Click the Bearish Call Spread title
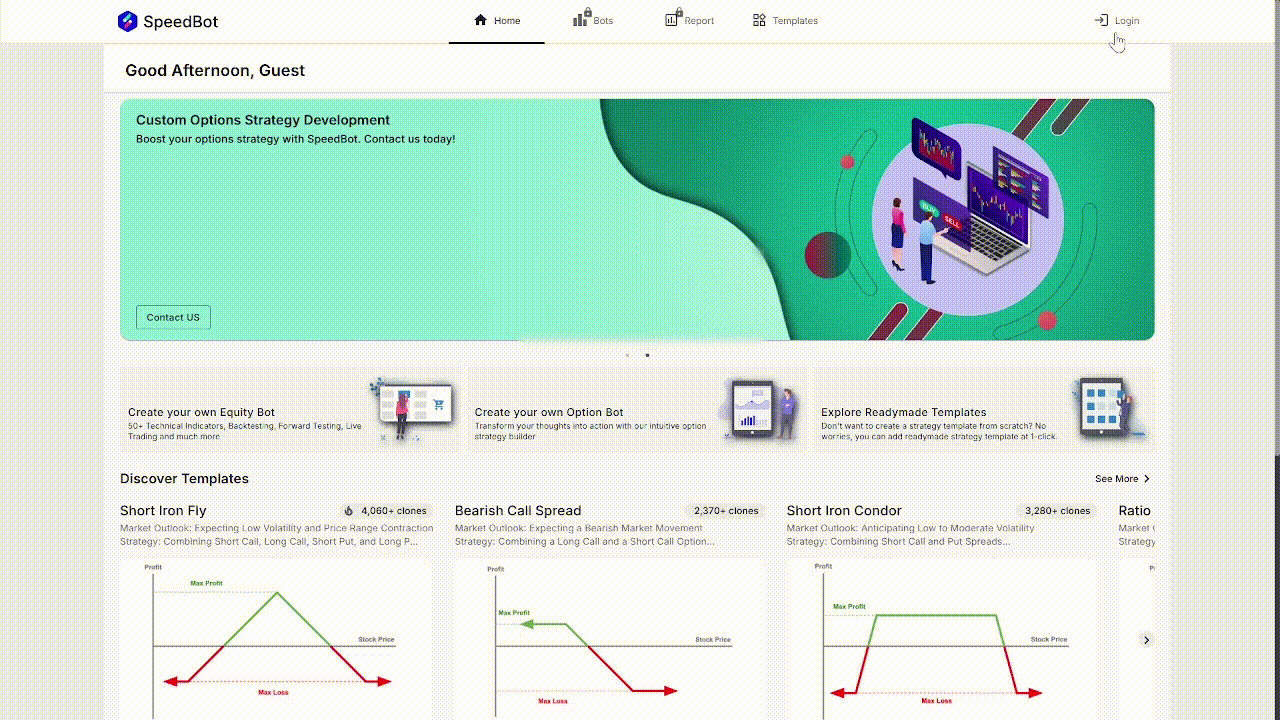The image size is (1280, 720). (518, 511)
